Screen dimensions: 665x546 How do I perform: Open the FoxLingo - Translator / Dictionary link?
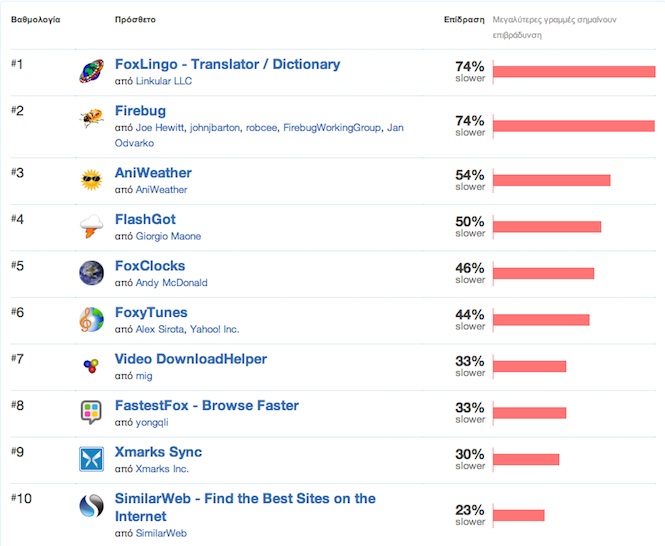pos(227,64)
